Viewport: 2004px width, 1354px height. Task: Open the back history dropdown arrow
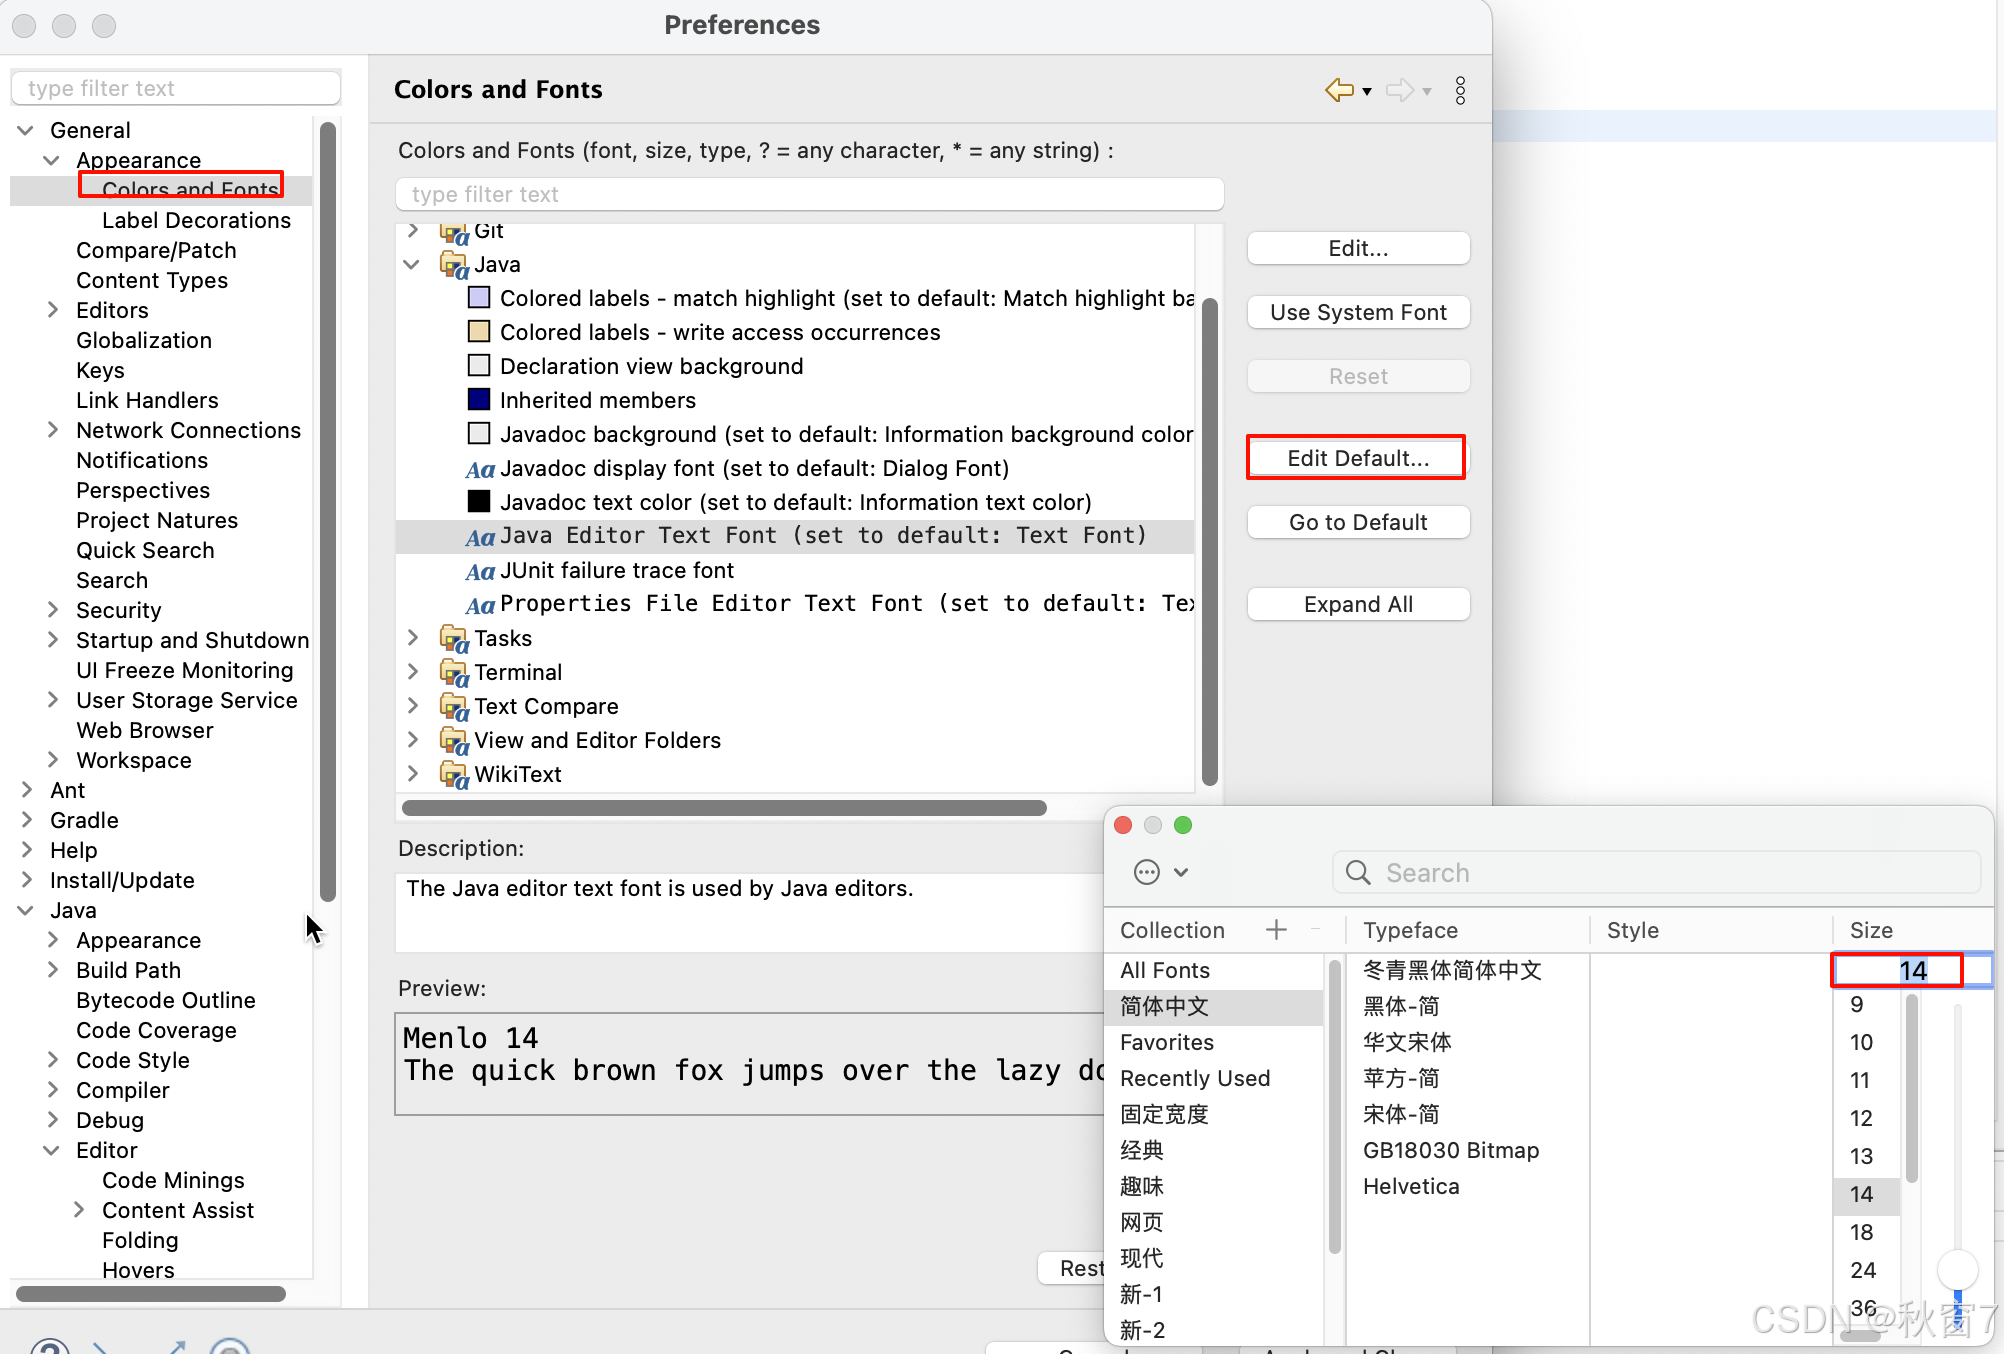(1367, 91)
